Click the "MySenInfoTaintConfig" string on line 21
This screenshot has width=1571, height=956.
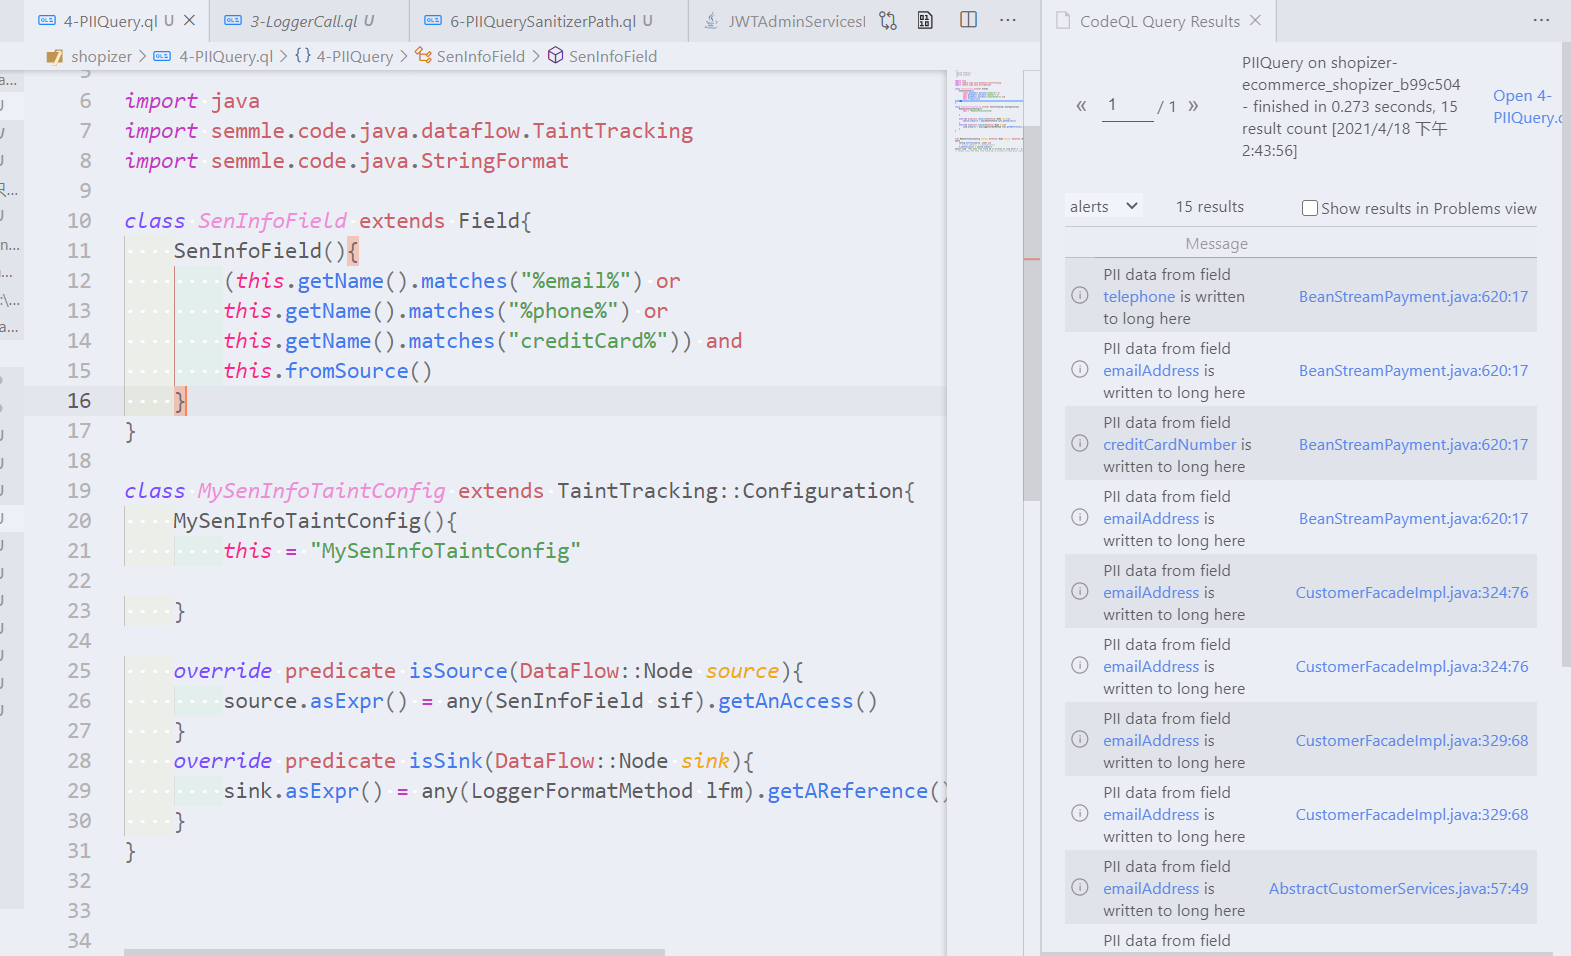click(x=445, y=550)
